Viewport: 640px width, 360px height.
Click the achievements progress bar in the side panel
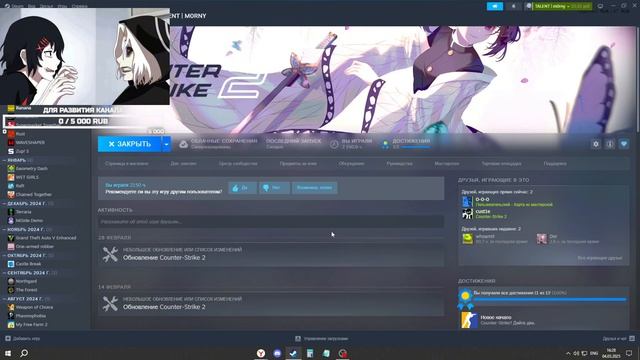pos(550,300)
